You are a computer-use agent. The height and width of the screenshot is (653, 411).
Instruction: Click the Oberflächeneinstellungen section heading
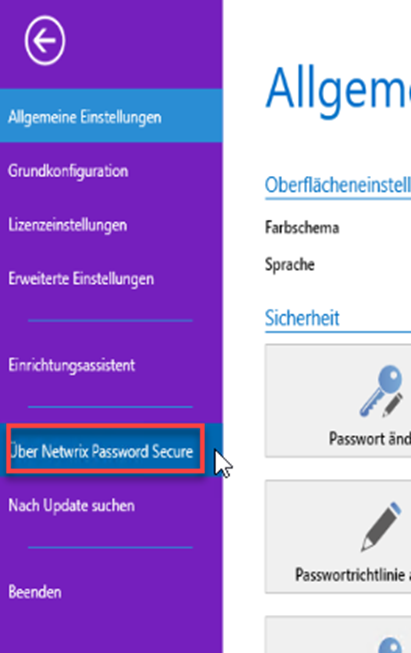338,185
